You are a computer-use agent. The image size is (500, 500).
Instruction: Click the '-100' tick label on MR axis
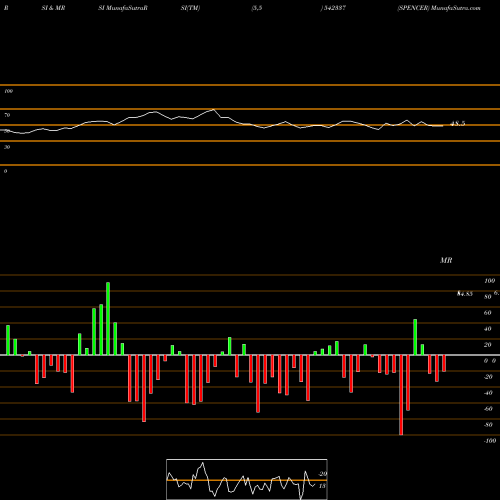click(490, 441)
